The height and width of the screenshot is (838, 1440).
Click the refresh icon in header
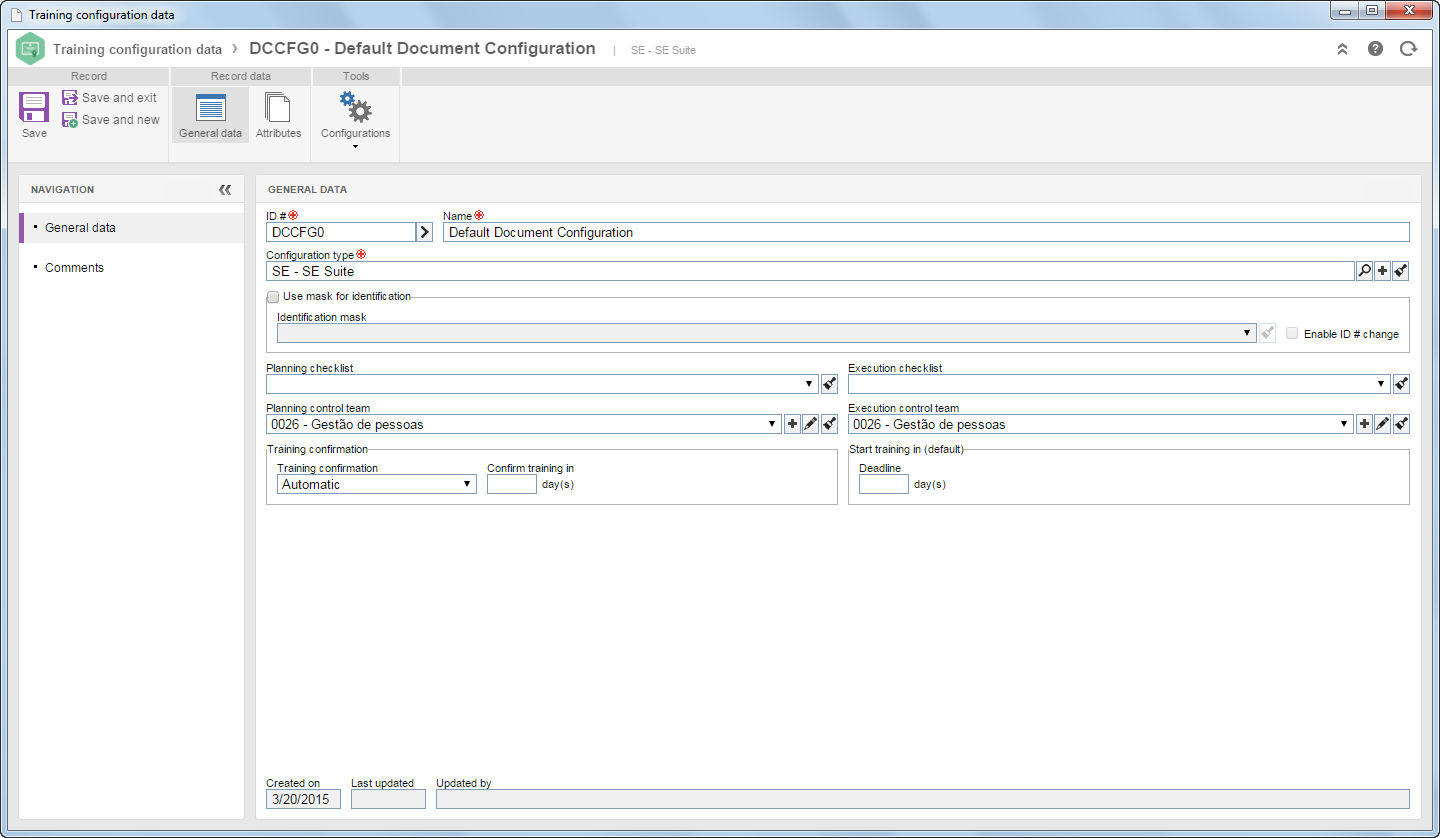tap(1409, 48)
